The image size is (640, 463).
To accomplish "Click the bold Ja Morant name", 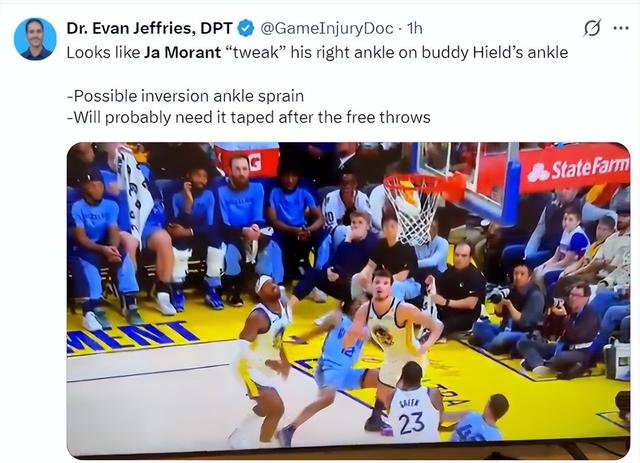I will coord(182,53).
